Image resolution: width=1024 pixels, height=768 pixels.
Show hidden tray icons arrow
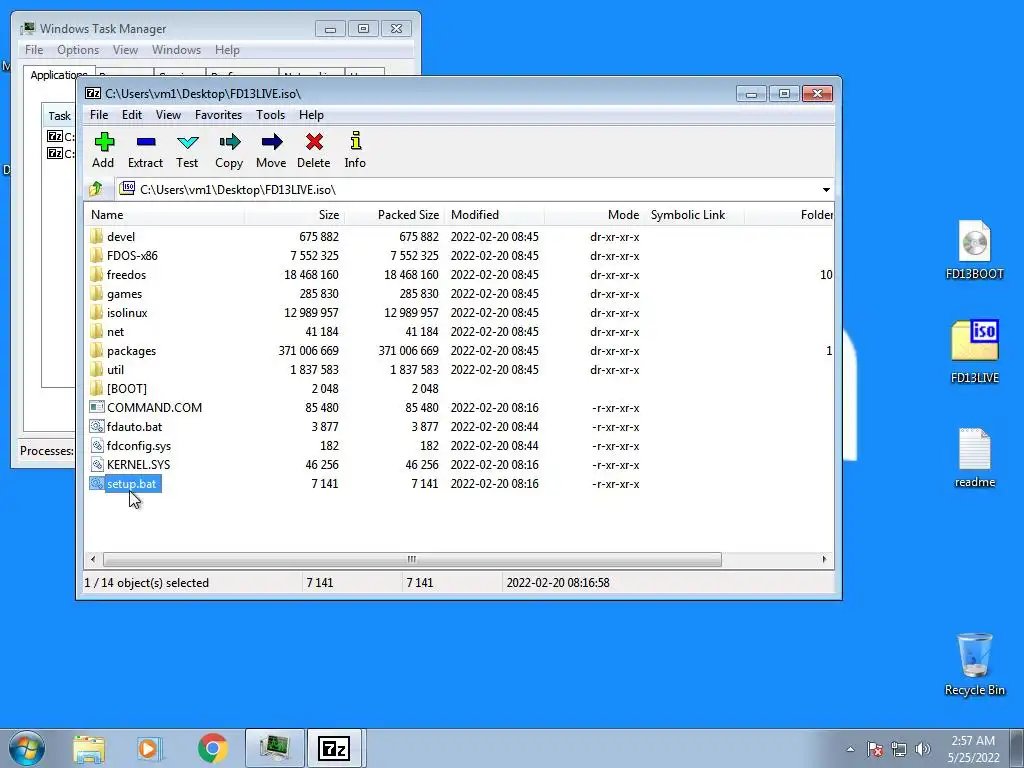(x=850, y=749)
